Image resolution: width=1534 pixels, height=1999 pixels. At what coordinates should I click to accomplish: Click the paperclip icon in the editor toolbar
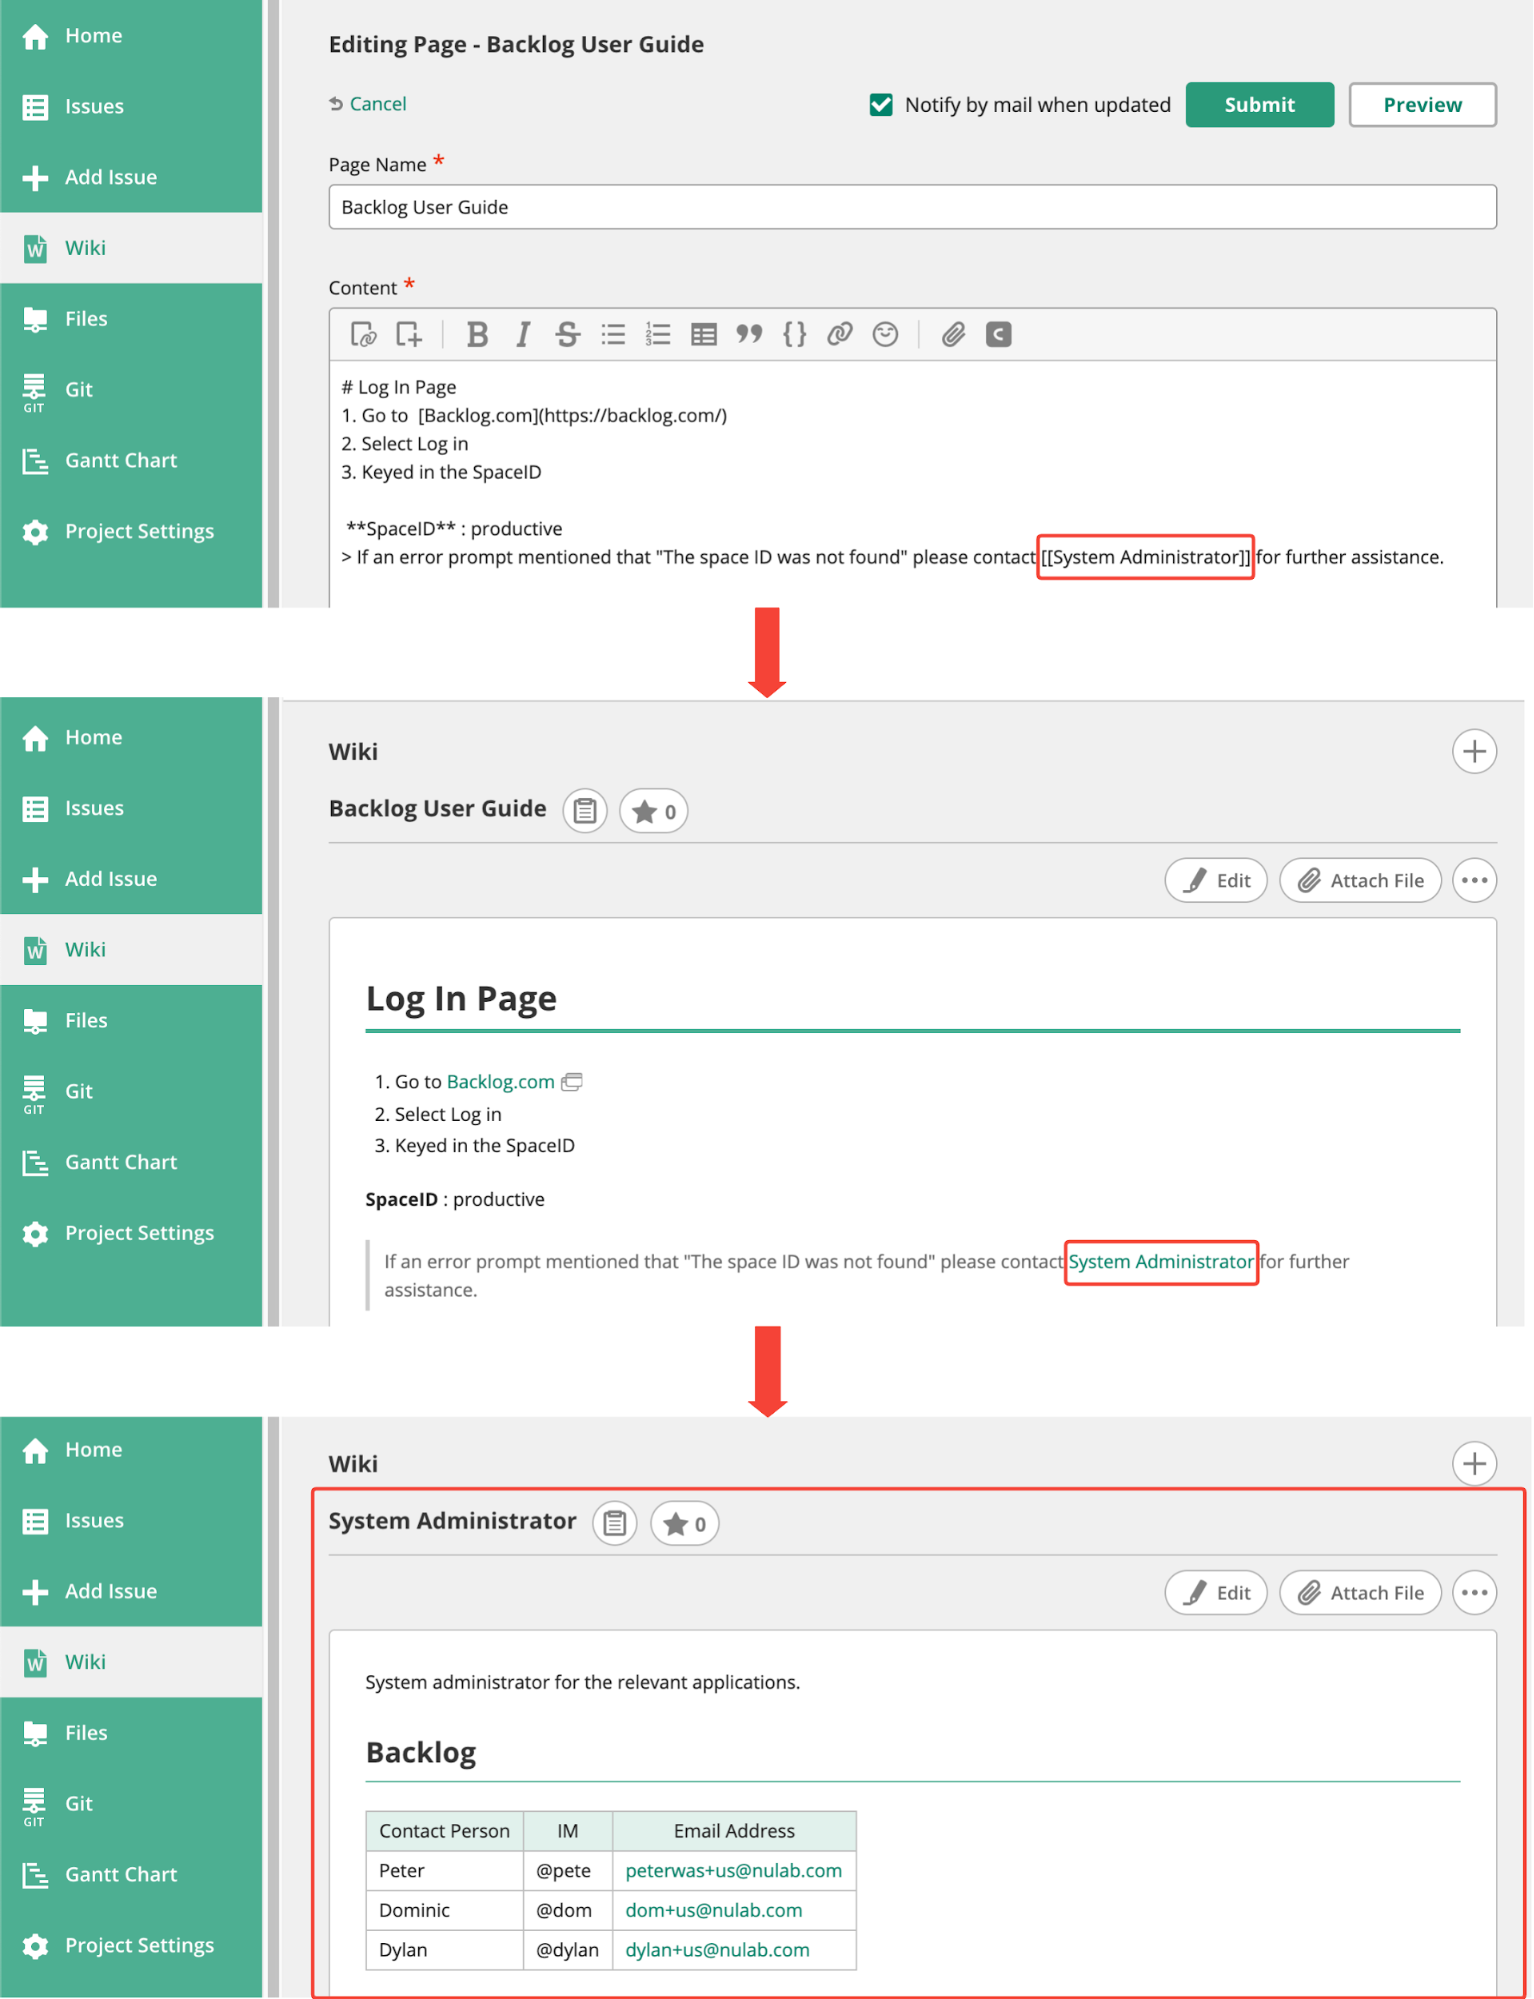coord(953,334)
